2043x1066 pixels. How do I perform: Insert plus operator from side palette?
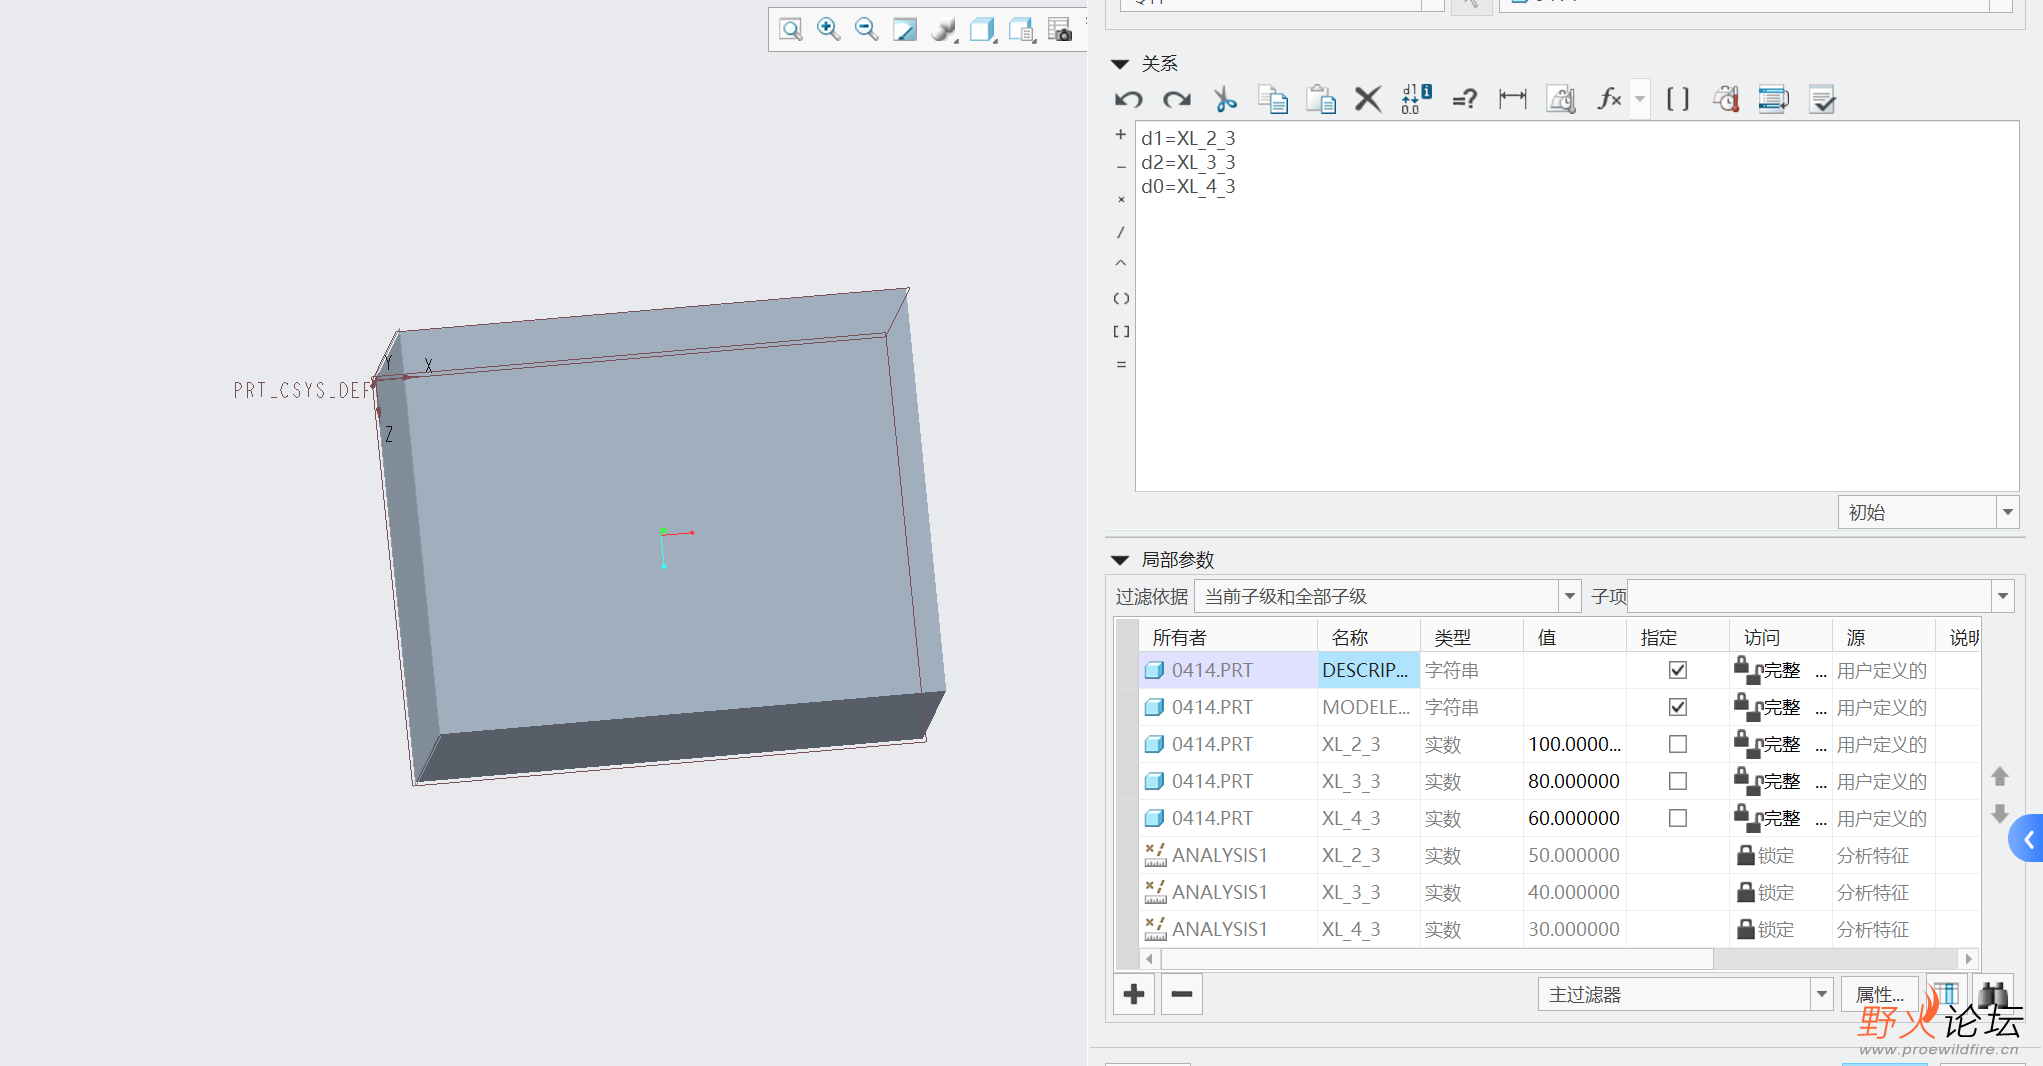click(1121, 134)
